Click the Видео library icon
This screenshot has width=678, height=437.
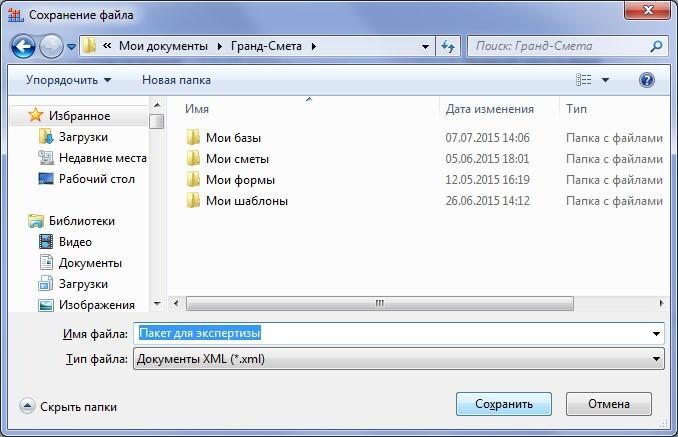[x=46, y=242]
